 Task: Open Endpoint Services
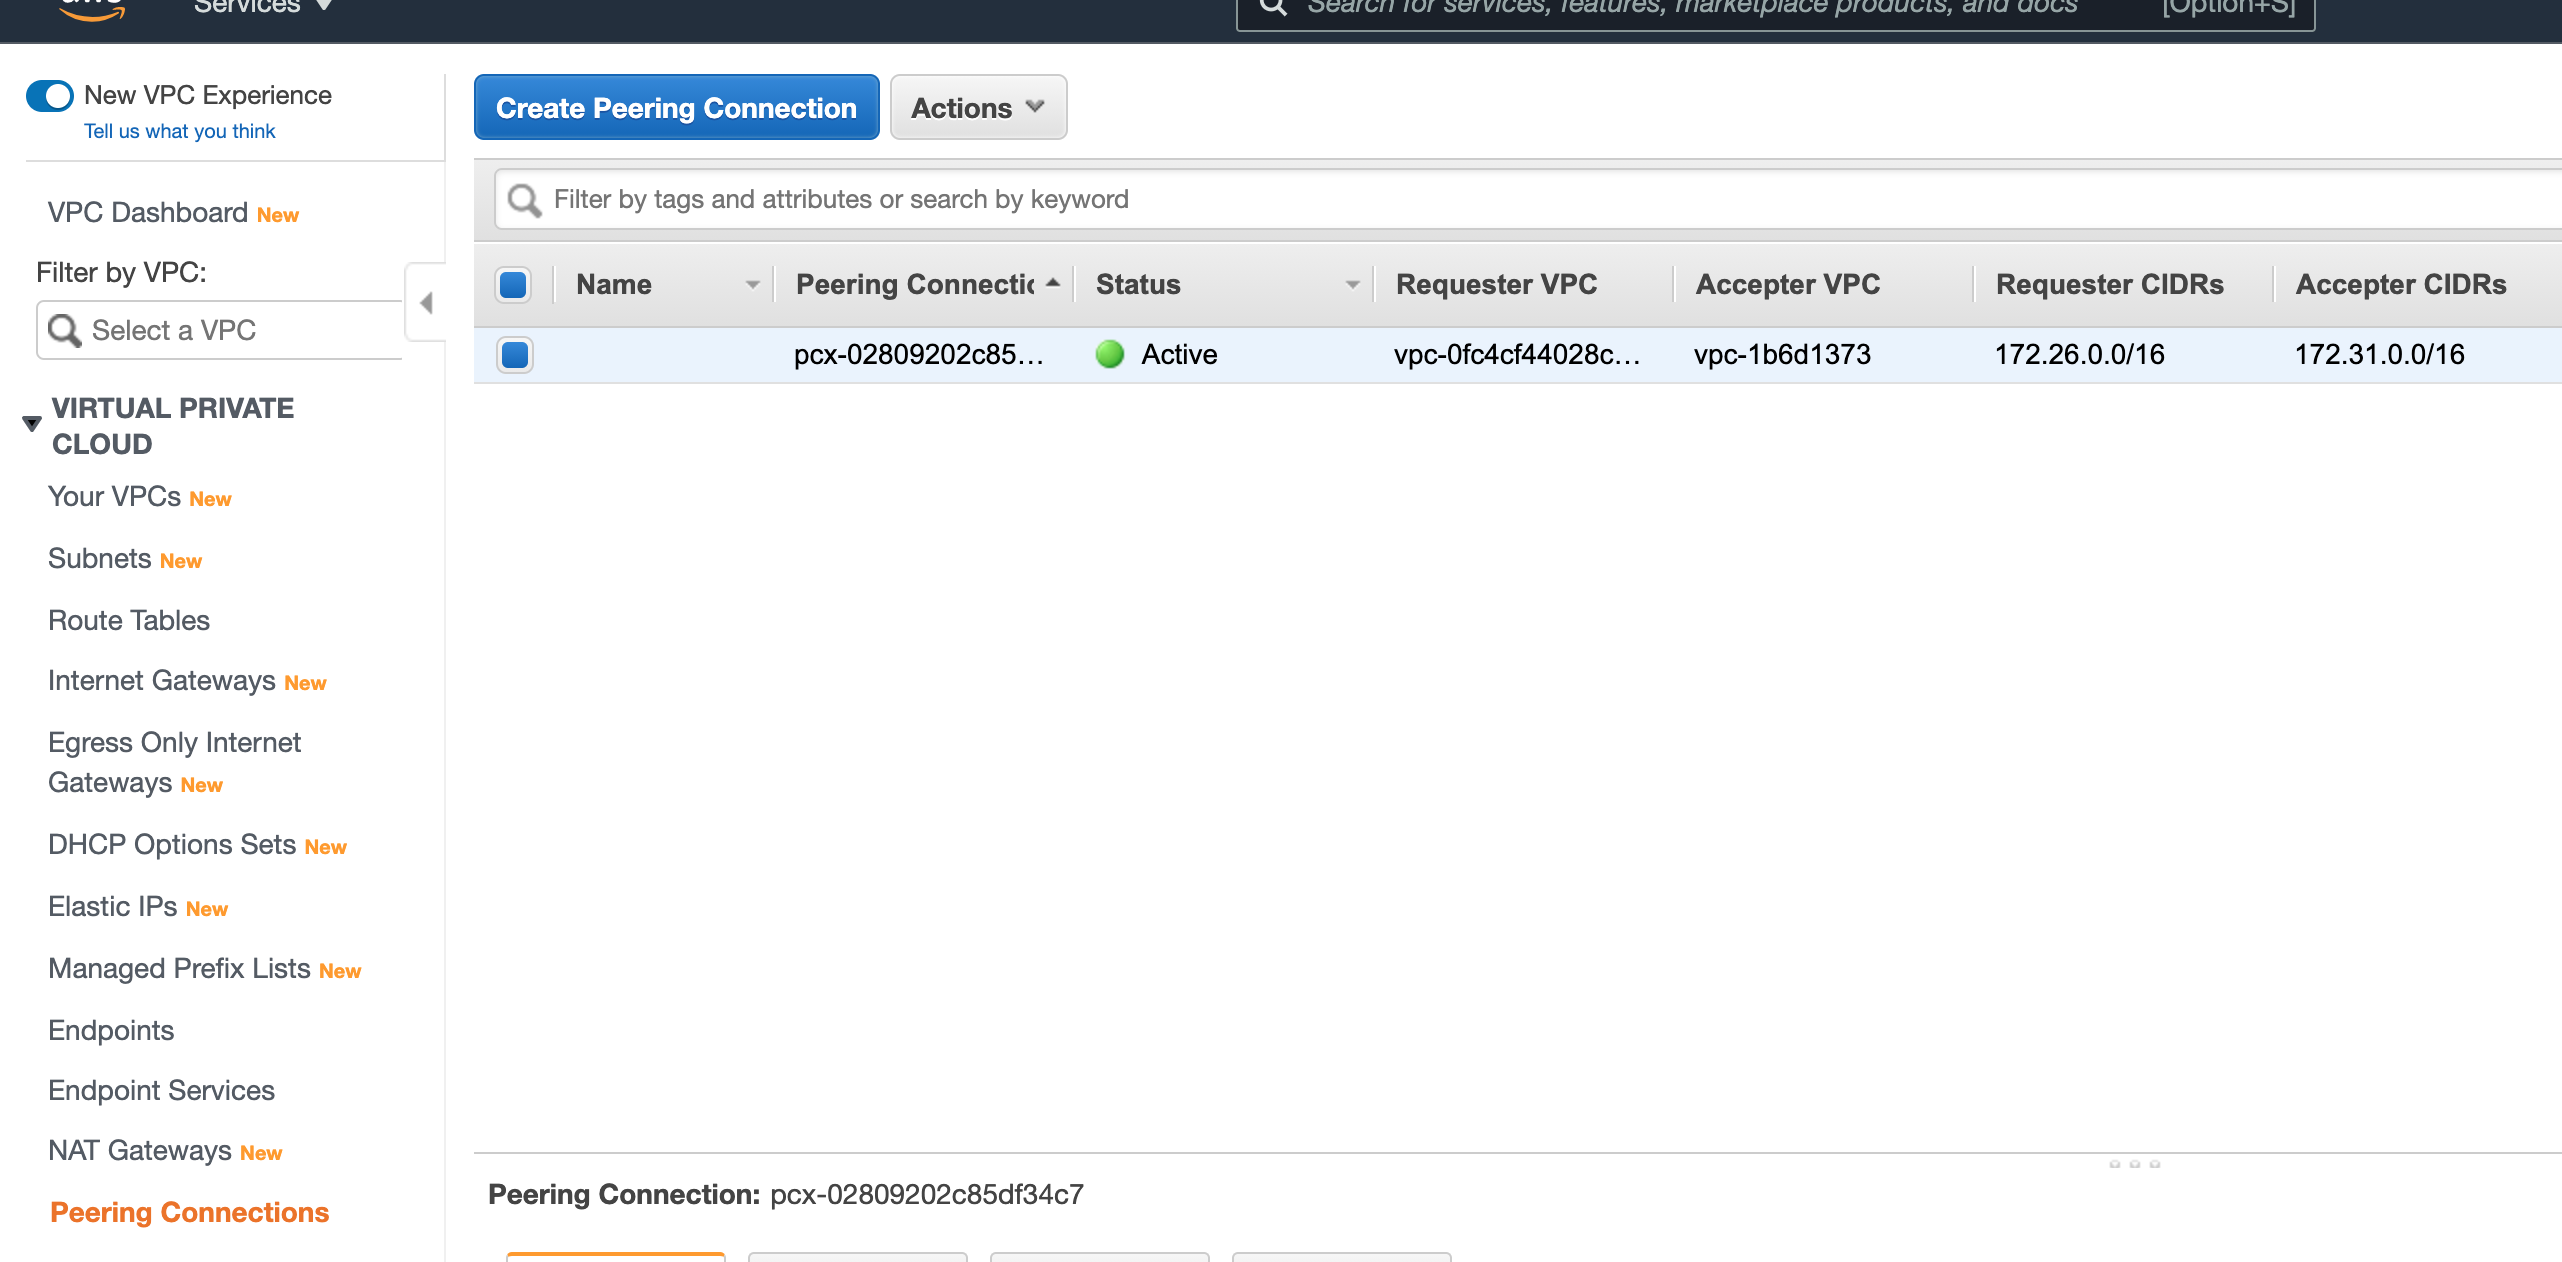pyautogui.click(x=161, y=1090)
